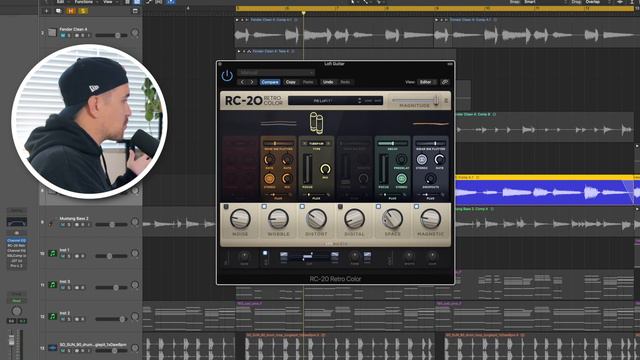Screen dimensions: 640x360
Task: Enable the Noise module checkbox
Action: [226, 207]
